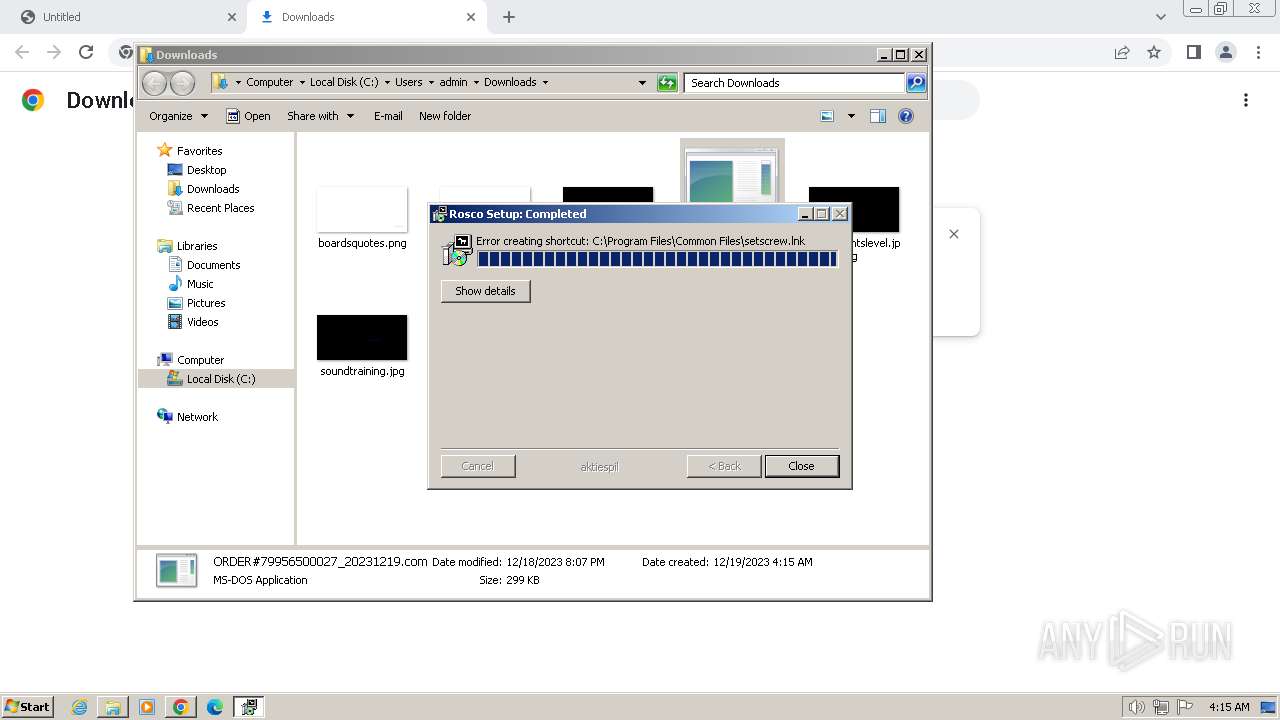Select Music library in navigation pane
The width and height of the screenshot is (1280, 720).
tap(200, 284)
